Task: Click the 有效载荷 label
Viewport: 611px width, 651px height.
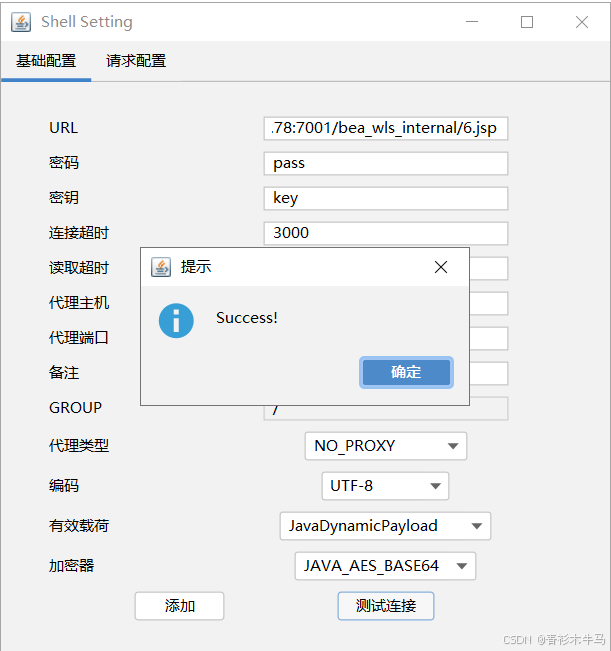Action: point(79,526)
